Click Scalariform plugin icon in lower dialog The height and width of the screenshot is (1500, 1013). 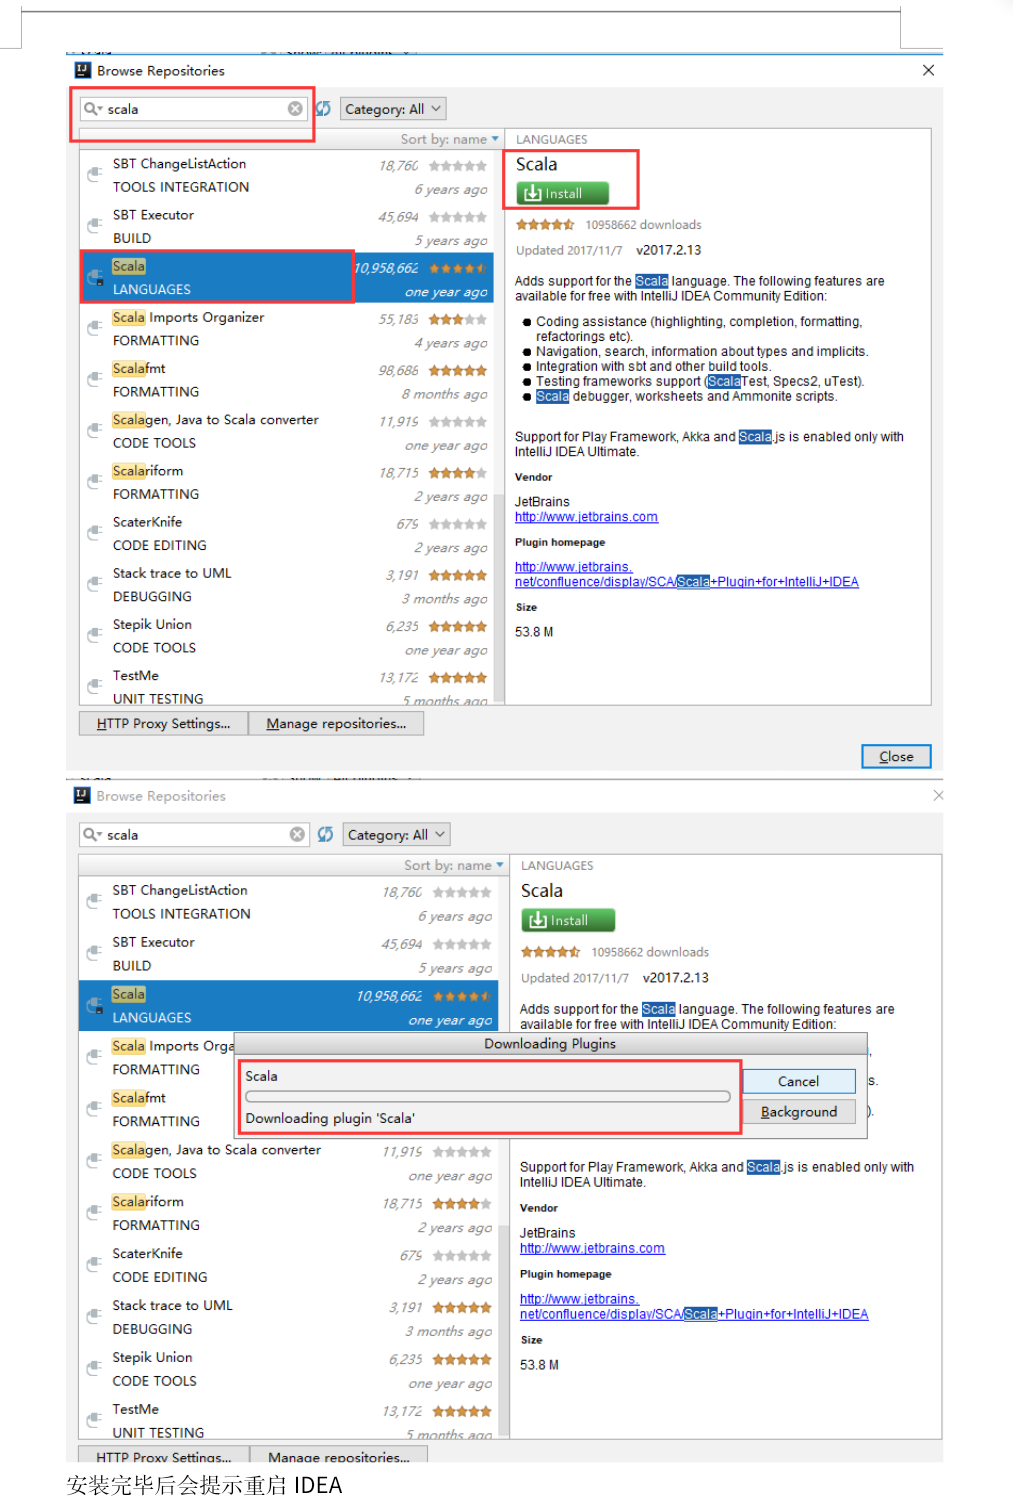95,1212
